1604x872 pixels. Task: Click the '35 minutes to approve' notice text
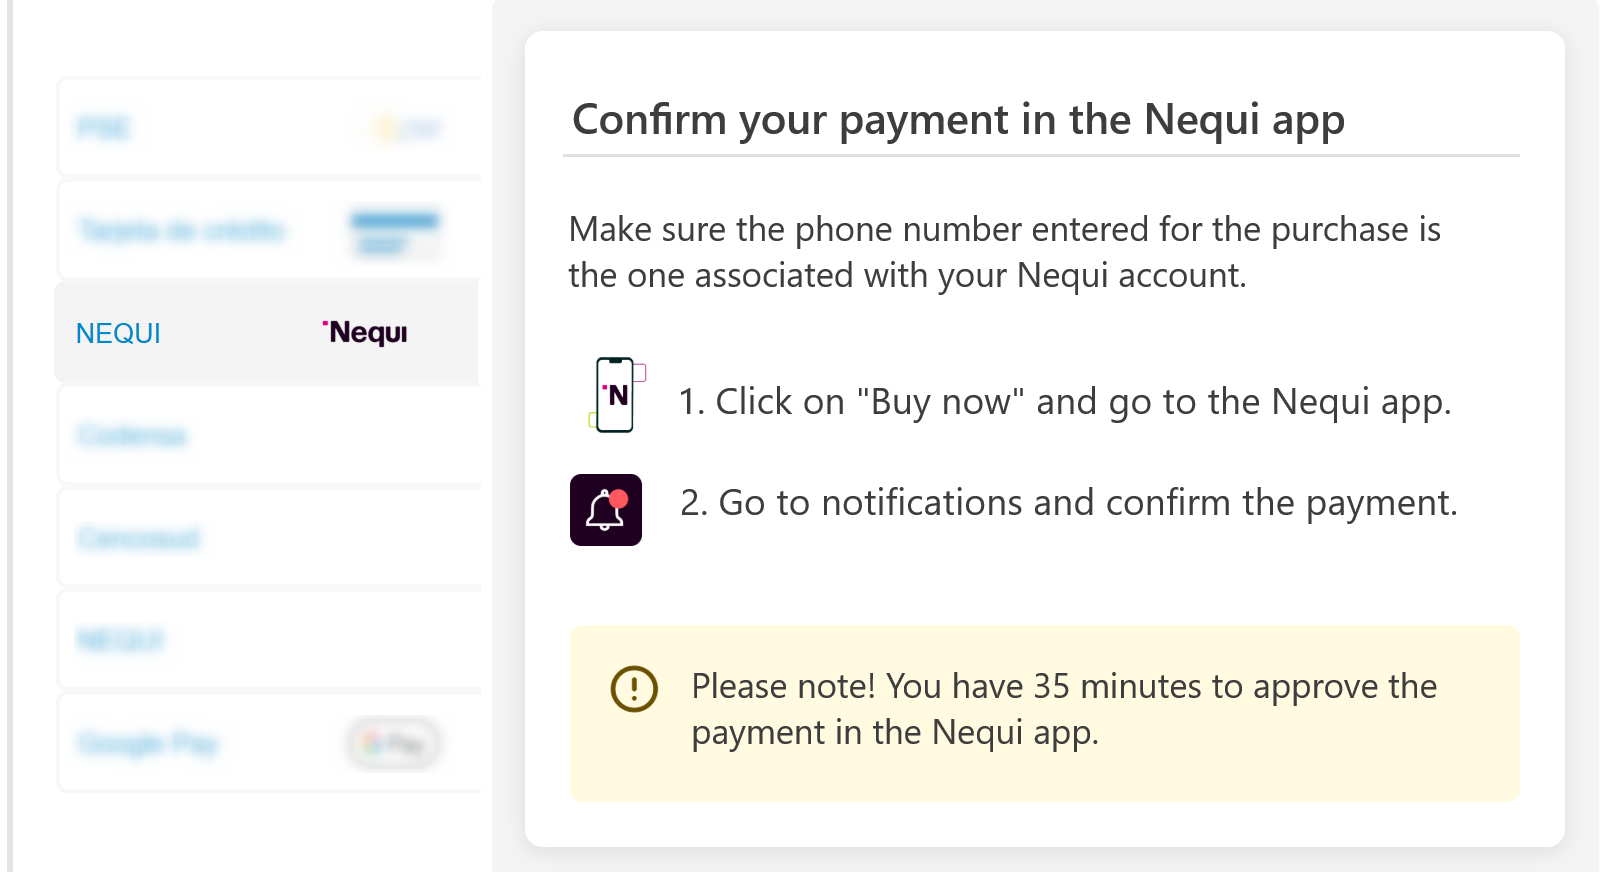1064,709
